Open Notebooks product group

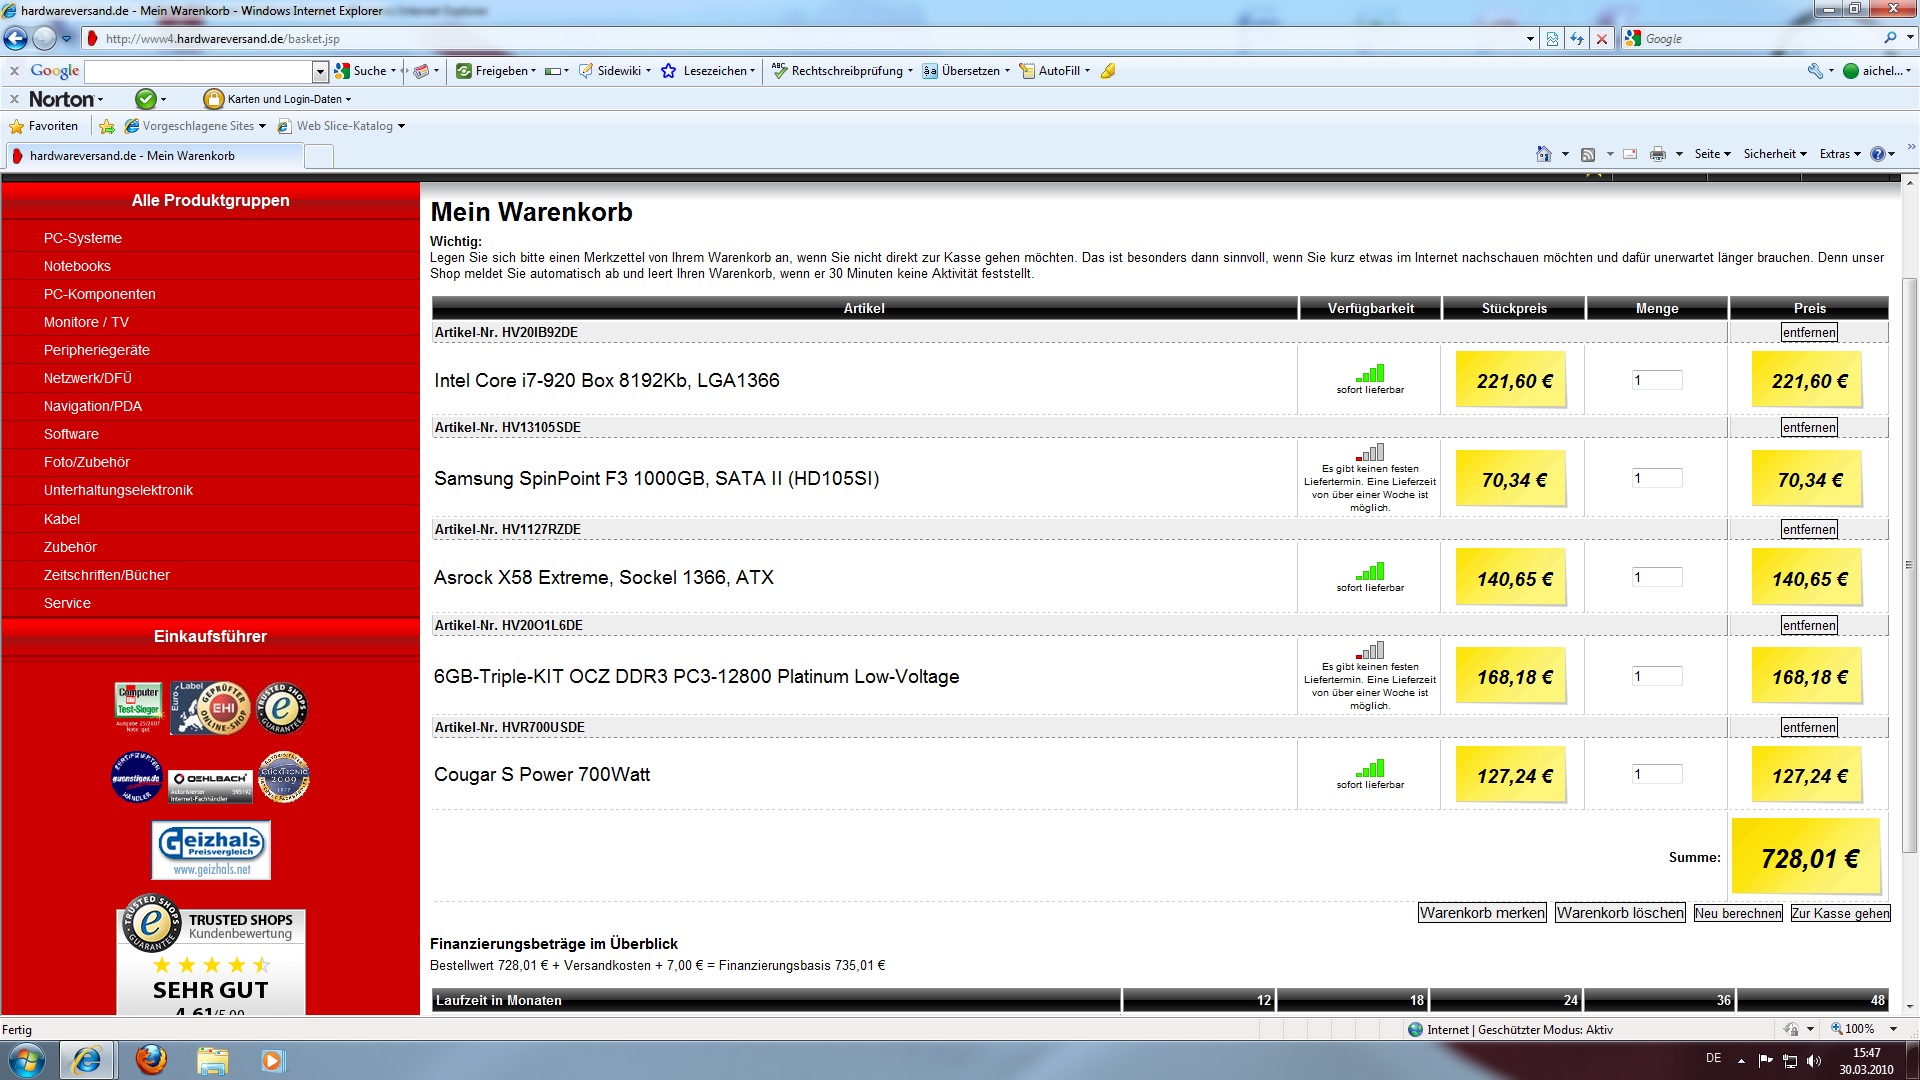pos(77,266)
